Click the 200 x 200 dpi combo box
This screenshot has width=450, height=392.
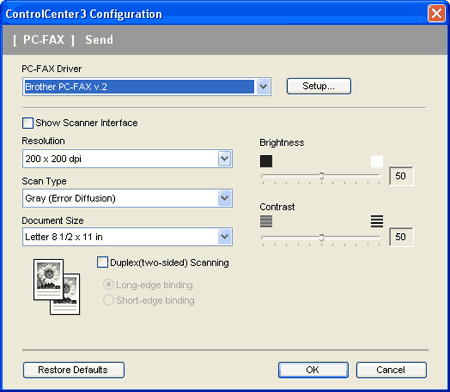127,159
